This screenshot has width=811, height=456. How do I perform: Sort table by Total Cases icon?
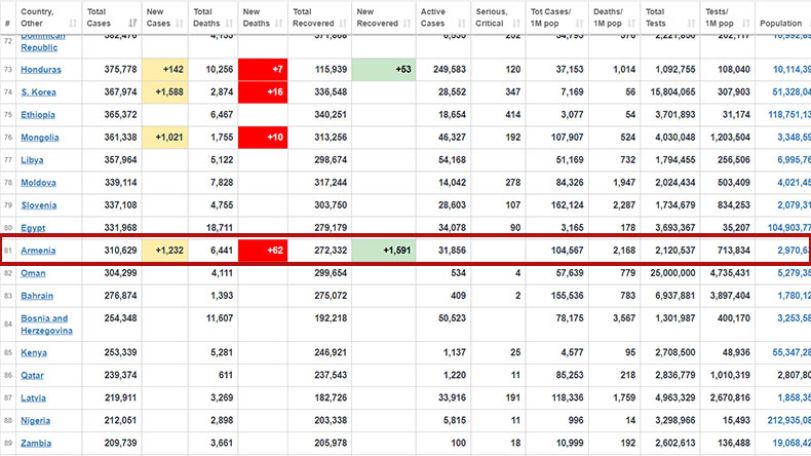133,23
